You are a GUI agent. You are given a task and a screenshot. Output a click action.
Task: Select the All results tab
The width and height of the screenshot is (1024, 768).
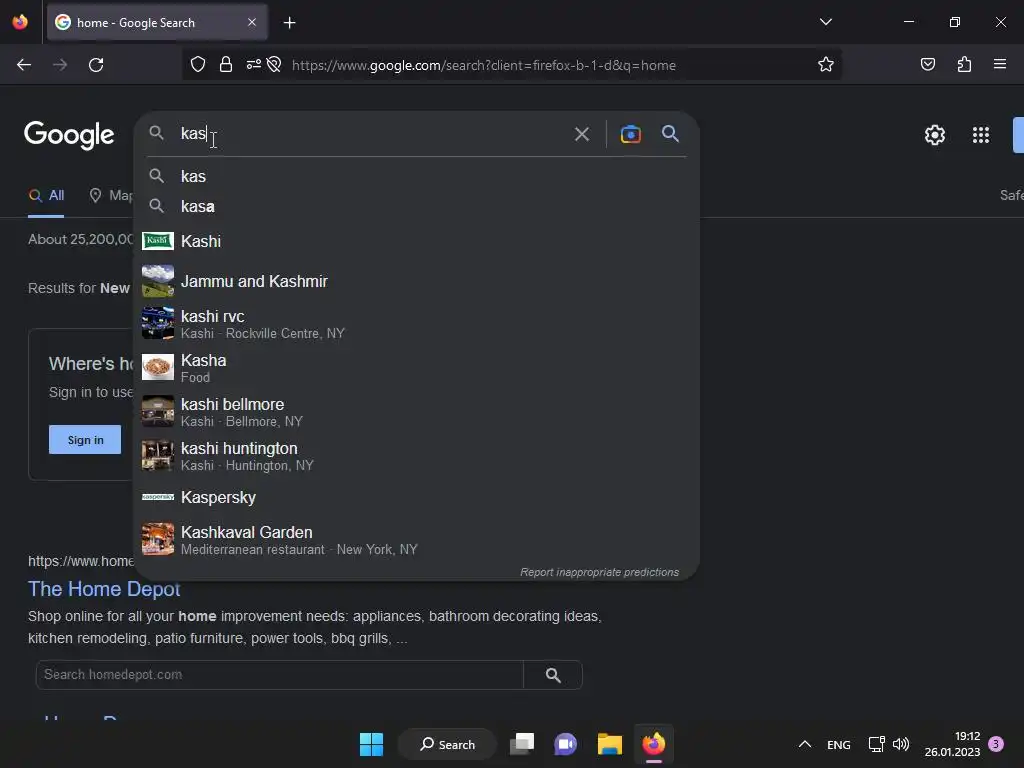click(x=46, y=195)
